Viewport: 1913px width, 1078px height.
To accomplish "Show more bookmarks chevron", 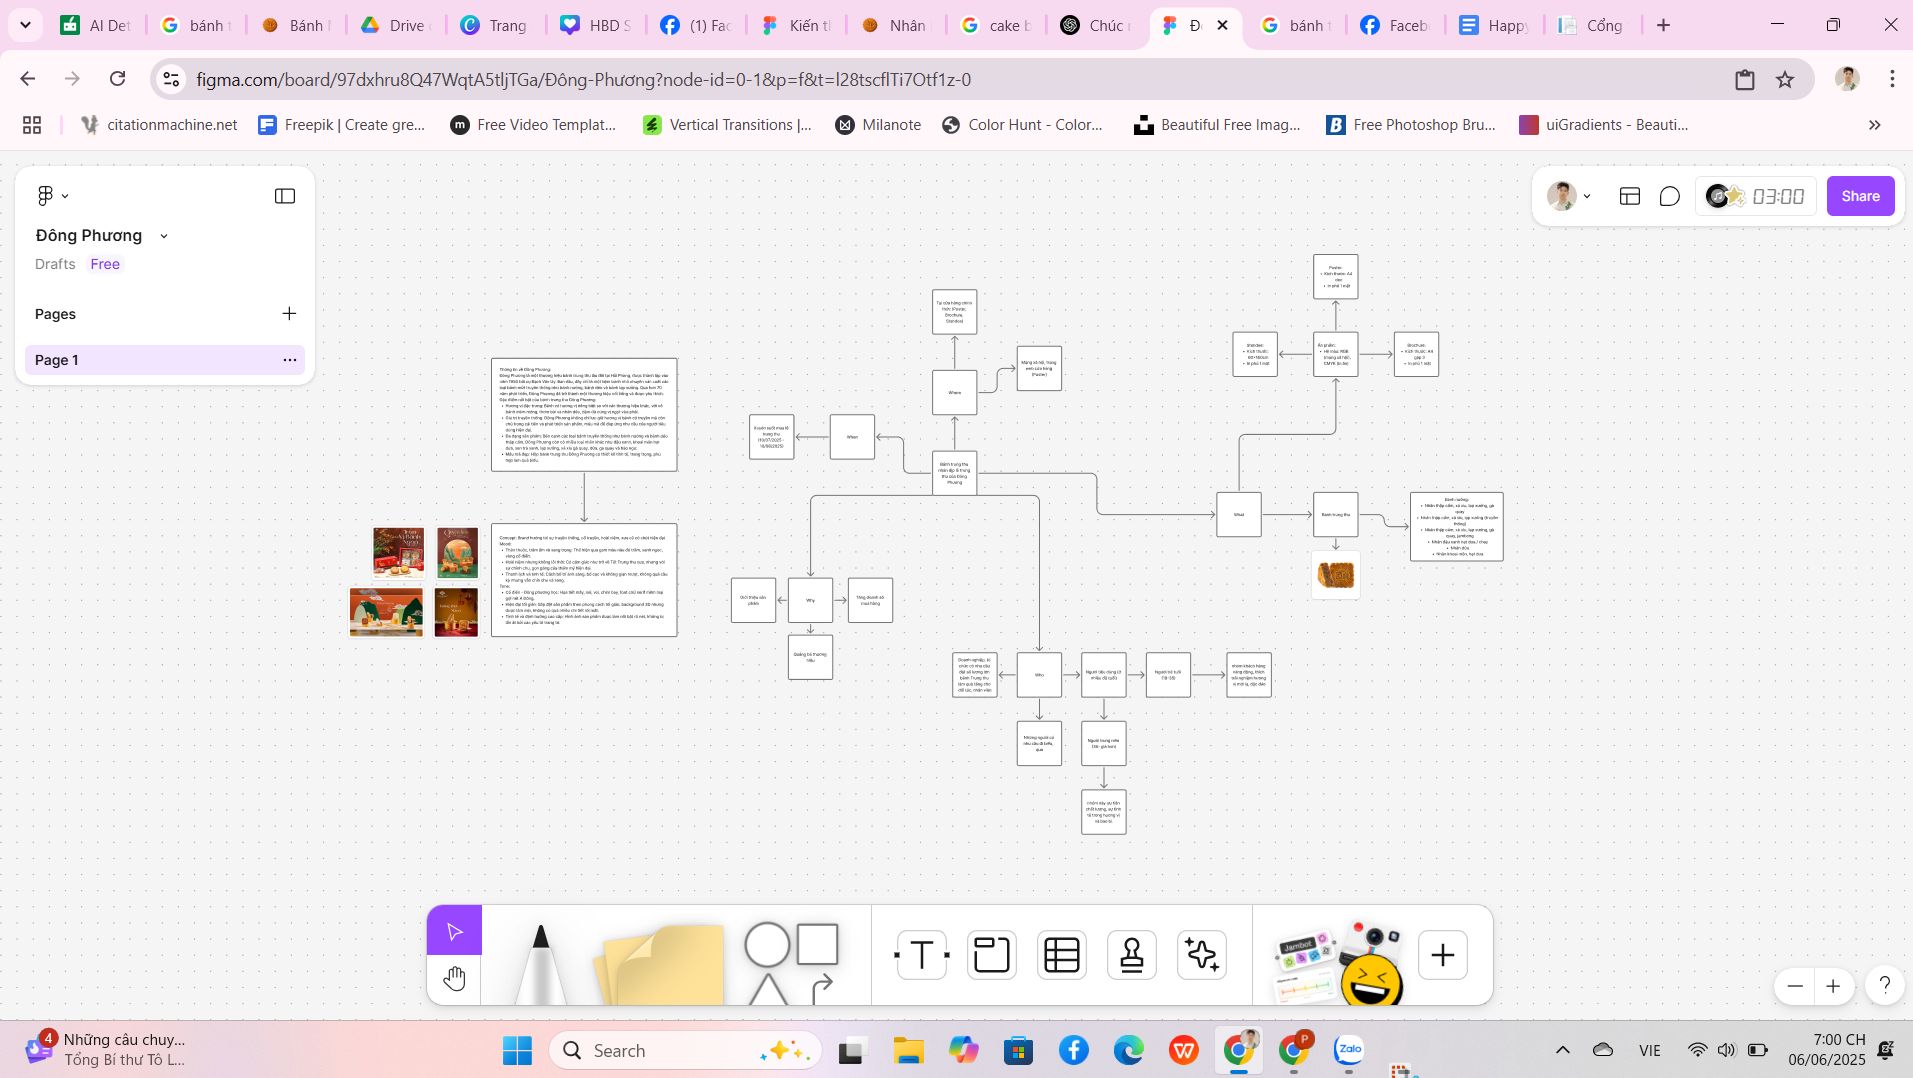I will pyautogui.click(x=1875, y=125).
